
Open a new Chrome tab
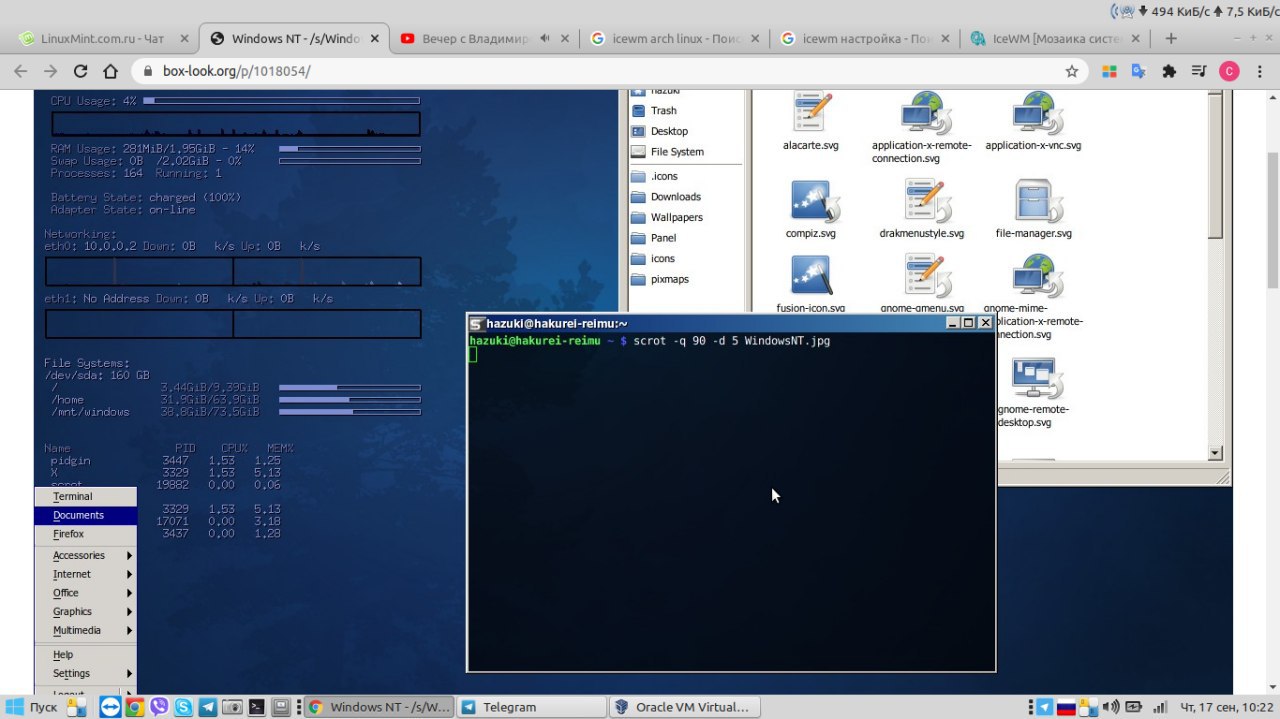[1171, 38]
